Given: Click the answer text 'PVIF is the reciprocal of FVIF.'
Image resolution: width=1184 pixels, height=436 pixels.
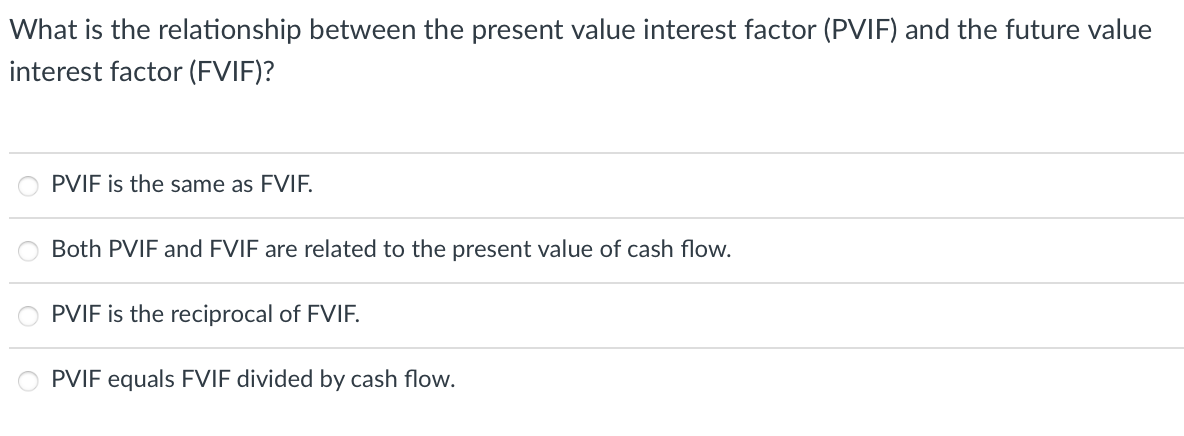Looking at the screenshot, I should coord(205,314).
